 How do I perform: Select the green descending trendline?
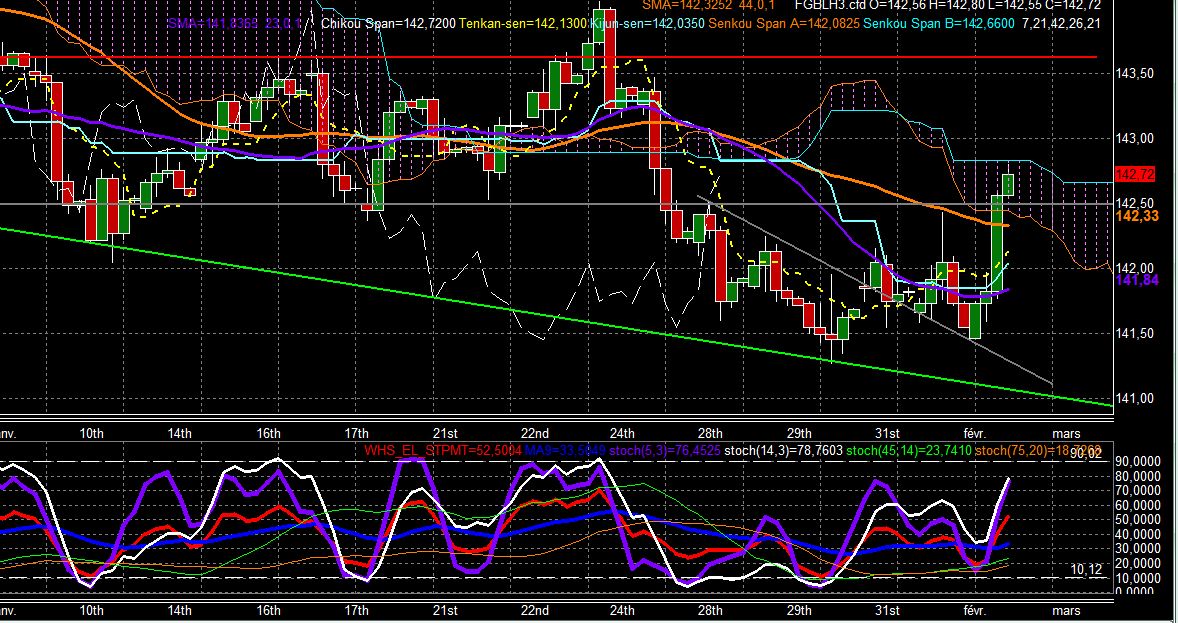(x=556, y=318)
